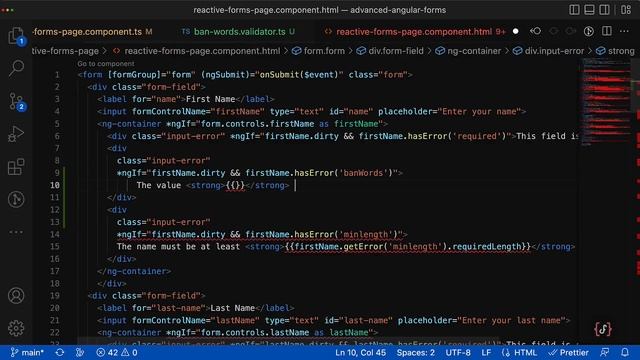Open the Explorer view in activity bar
The height and width of the screenshot is (360, 640).
click(16, 36)
